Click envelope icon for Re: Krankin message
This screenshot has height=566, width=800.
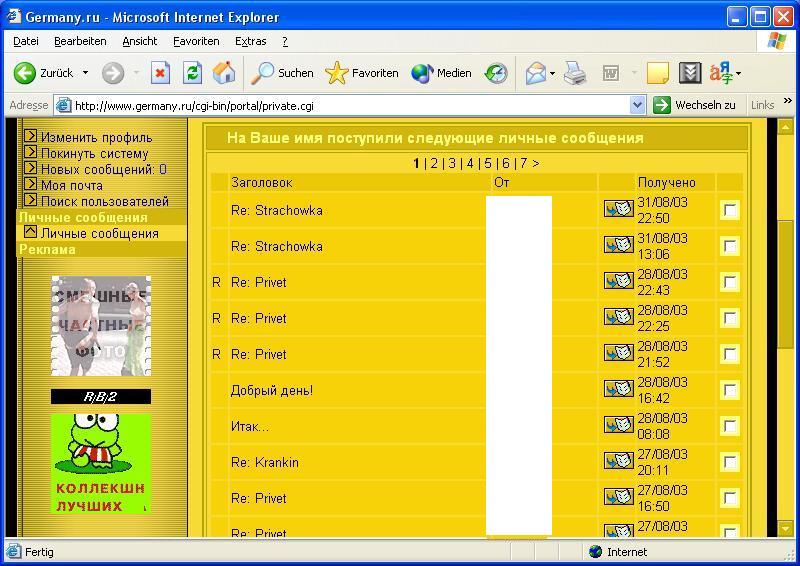pos(618,461)
